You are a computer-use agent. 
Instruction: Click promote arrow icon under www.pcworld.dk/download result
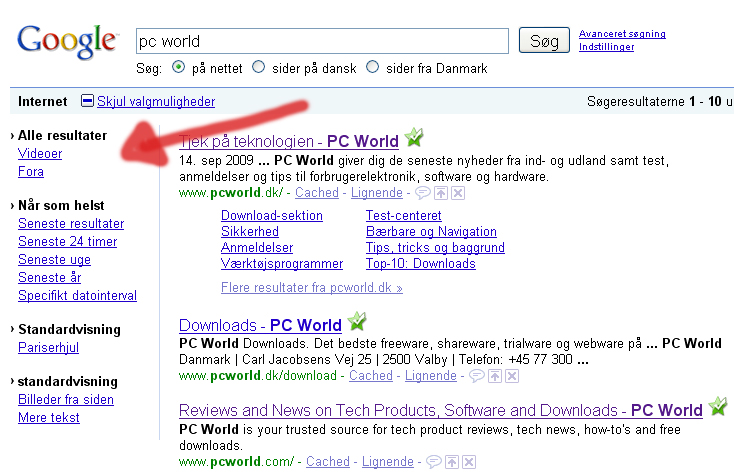point(494,376)
